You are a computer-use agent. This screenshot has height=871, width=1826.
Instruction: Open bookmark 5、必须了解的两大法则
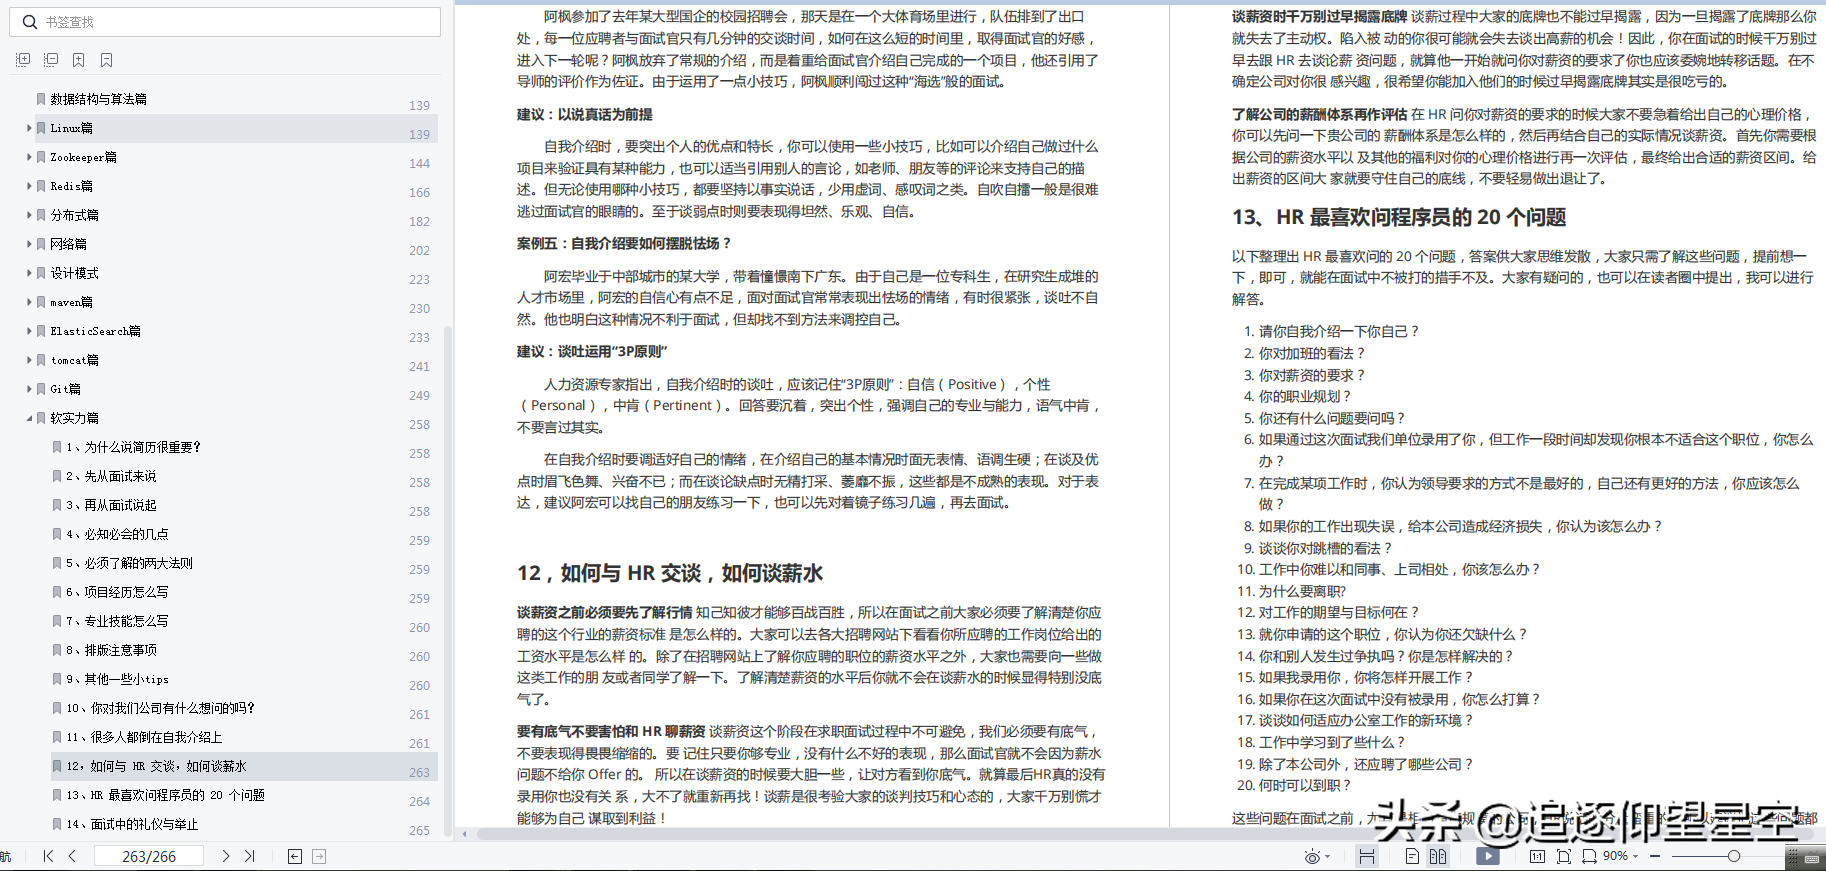click(x=129, y=563)
